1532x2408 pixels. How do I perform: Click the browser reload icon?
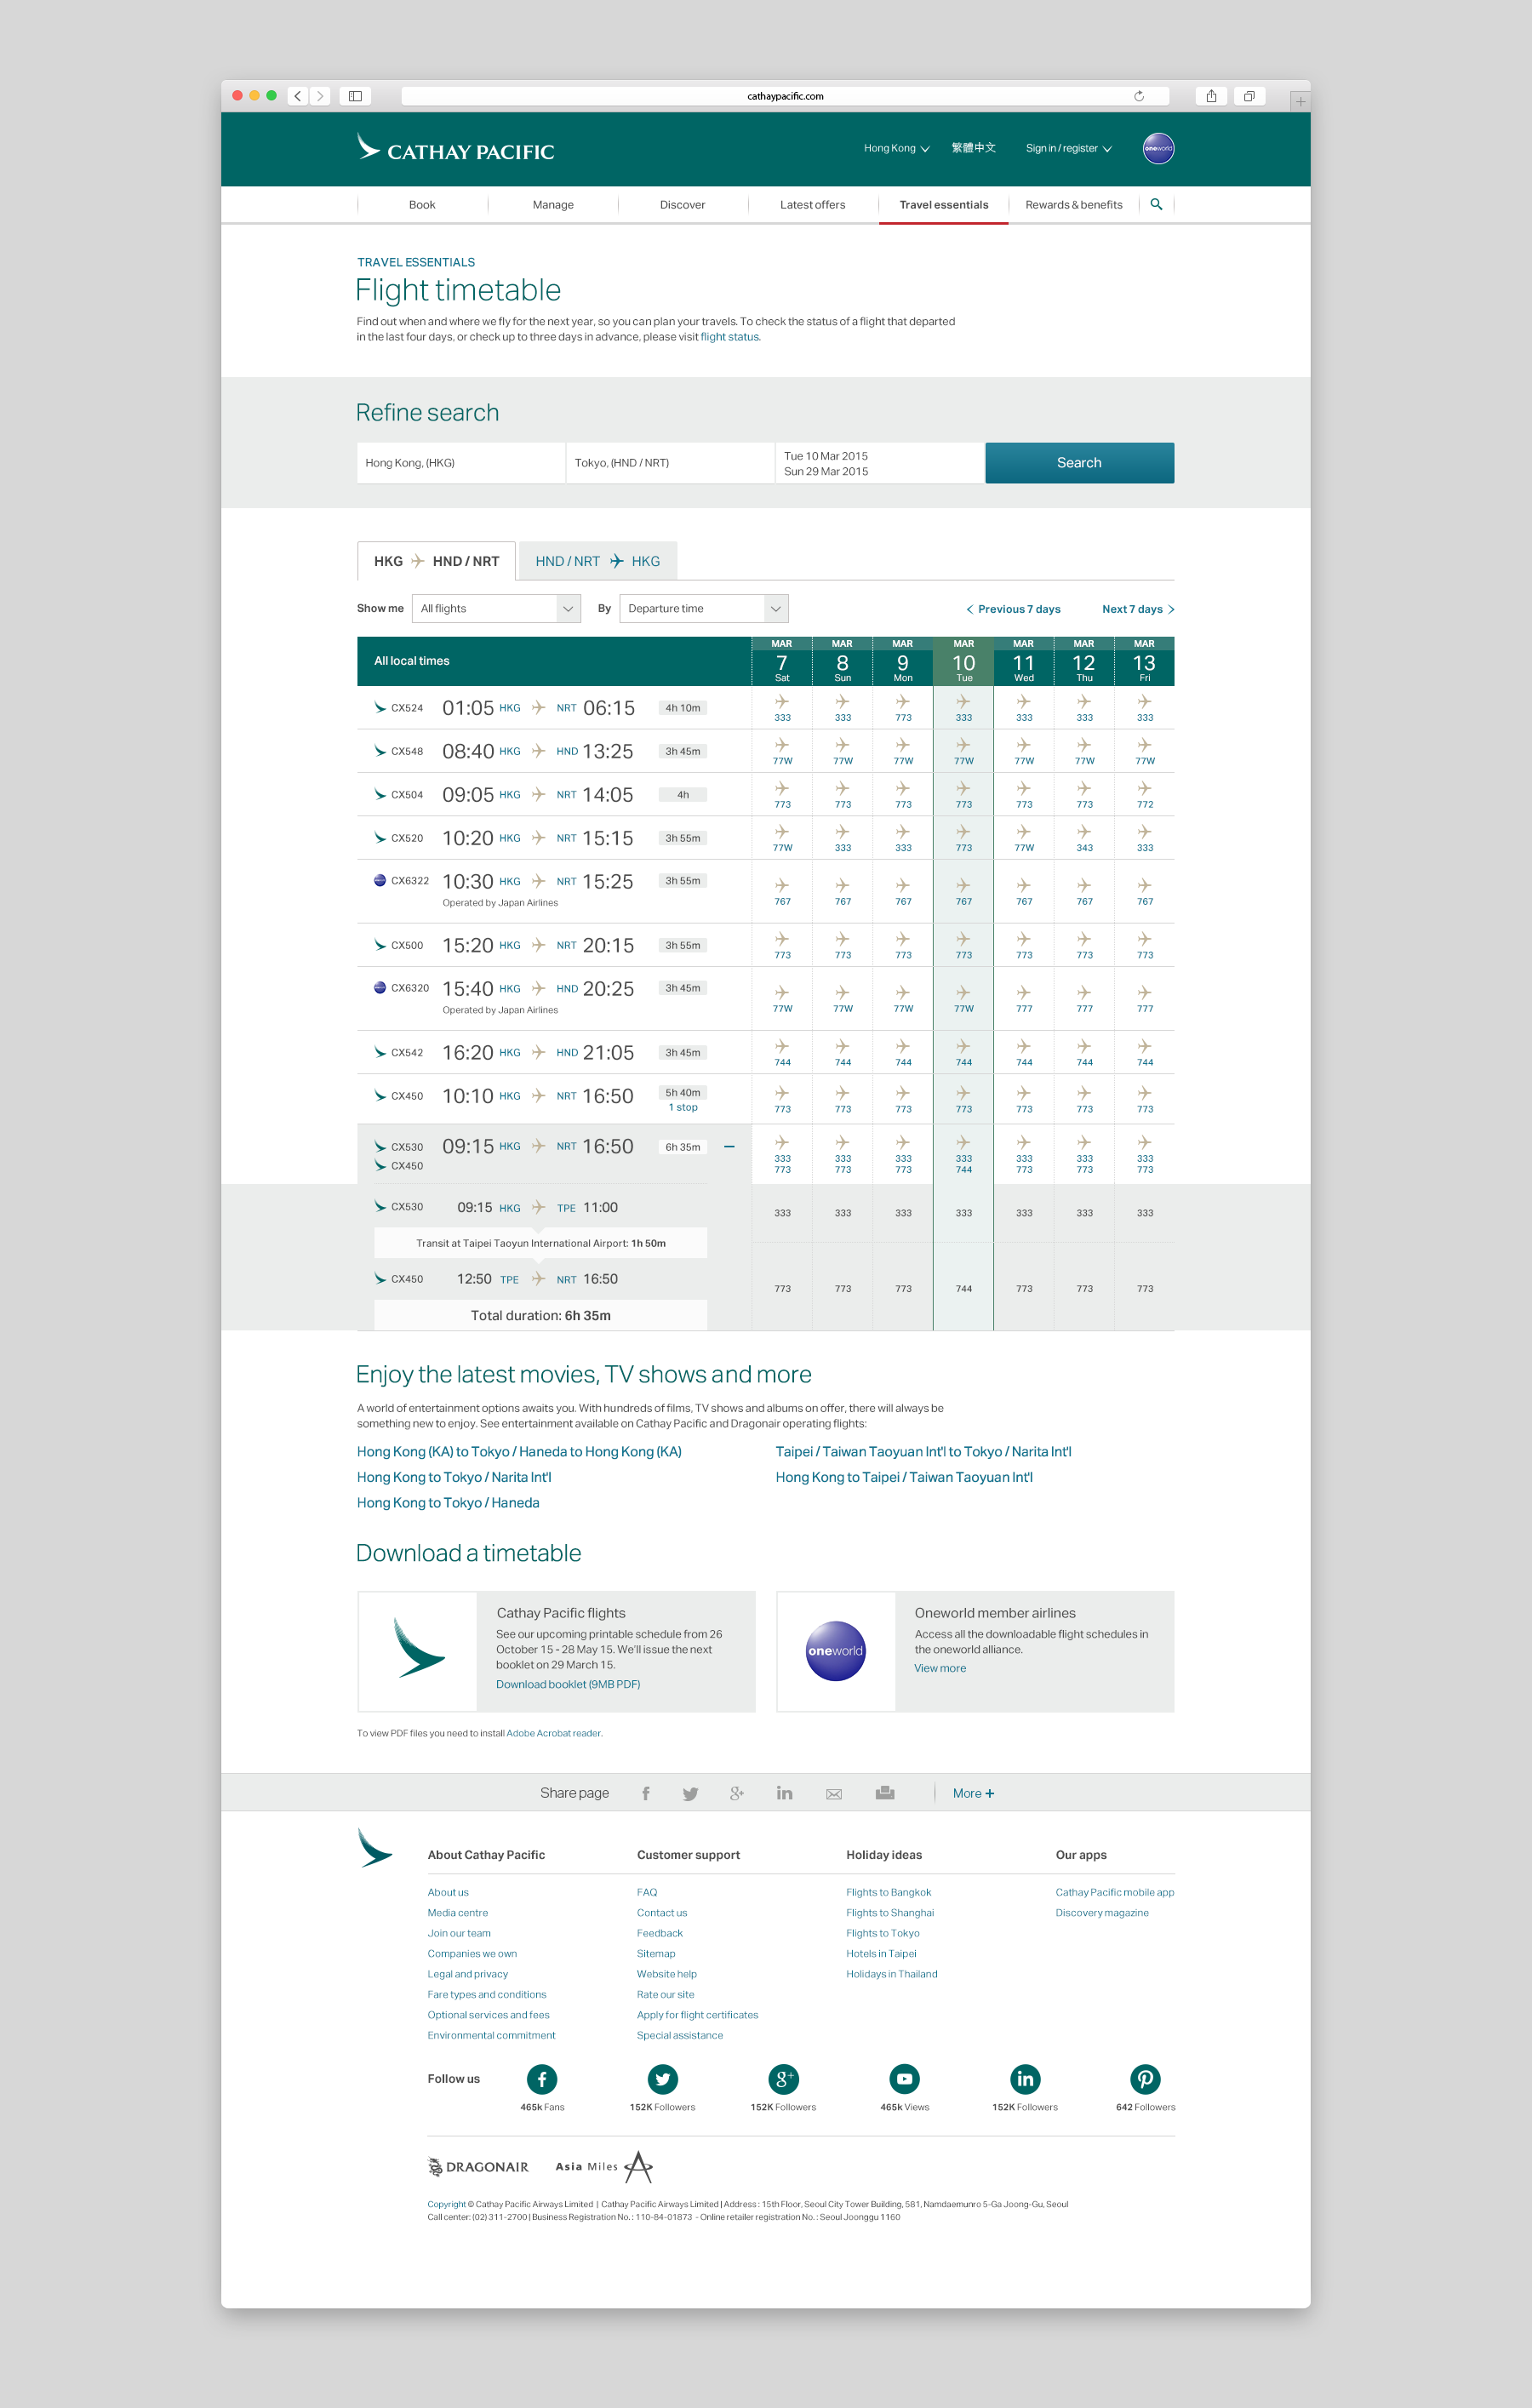click(1138, 96)
